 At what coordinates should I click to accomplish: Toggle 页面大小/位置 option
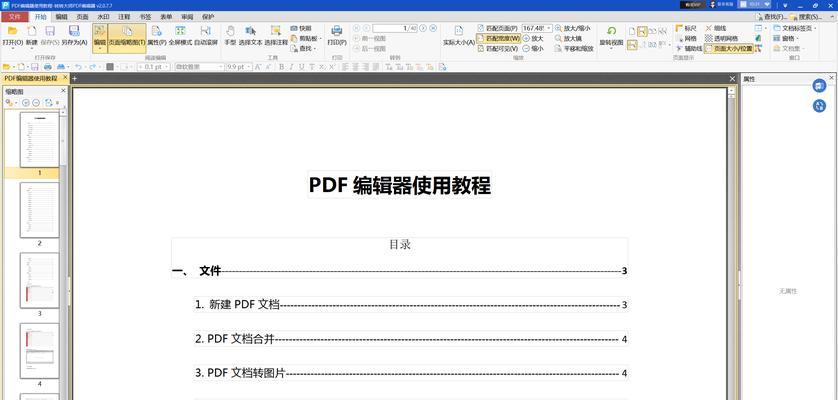(728, 48)
